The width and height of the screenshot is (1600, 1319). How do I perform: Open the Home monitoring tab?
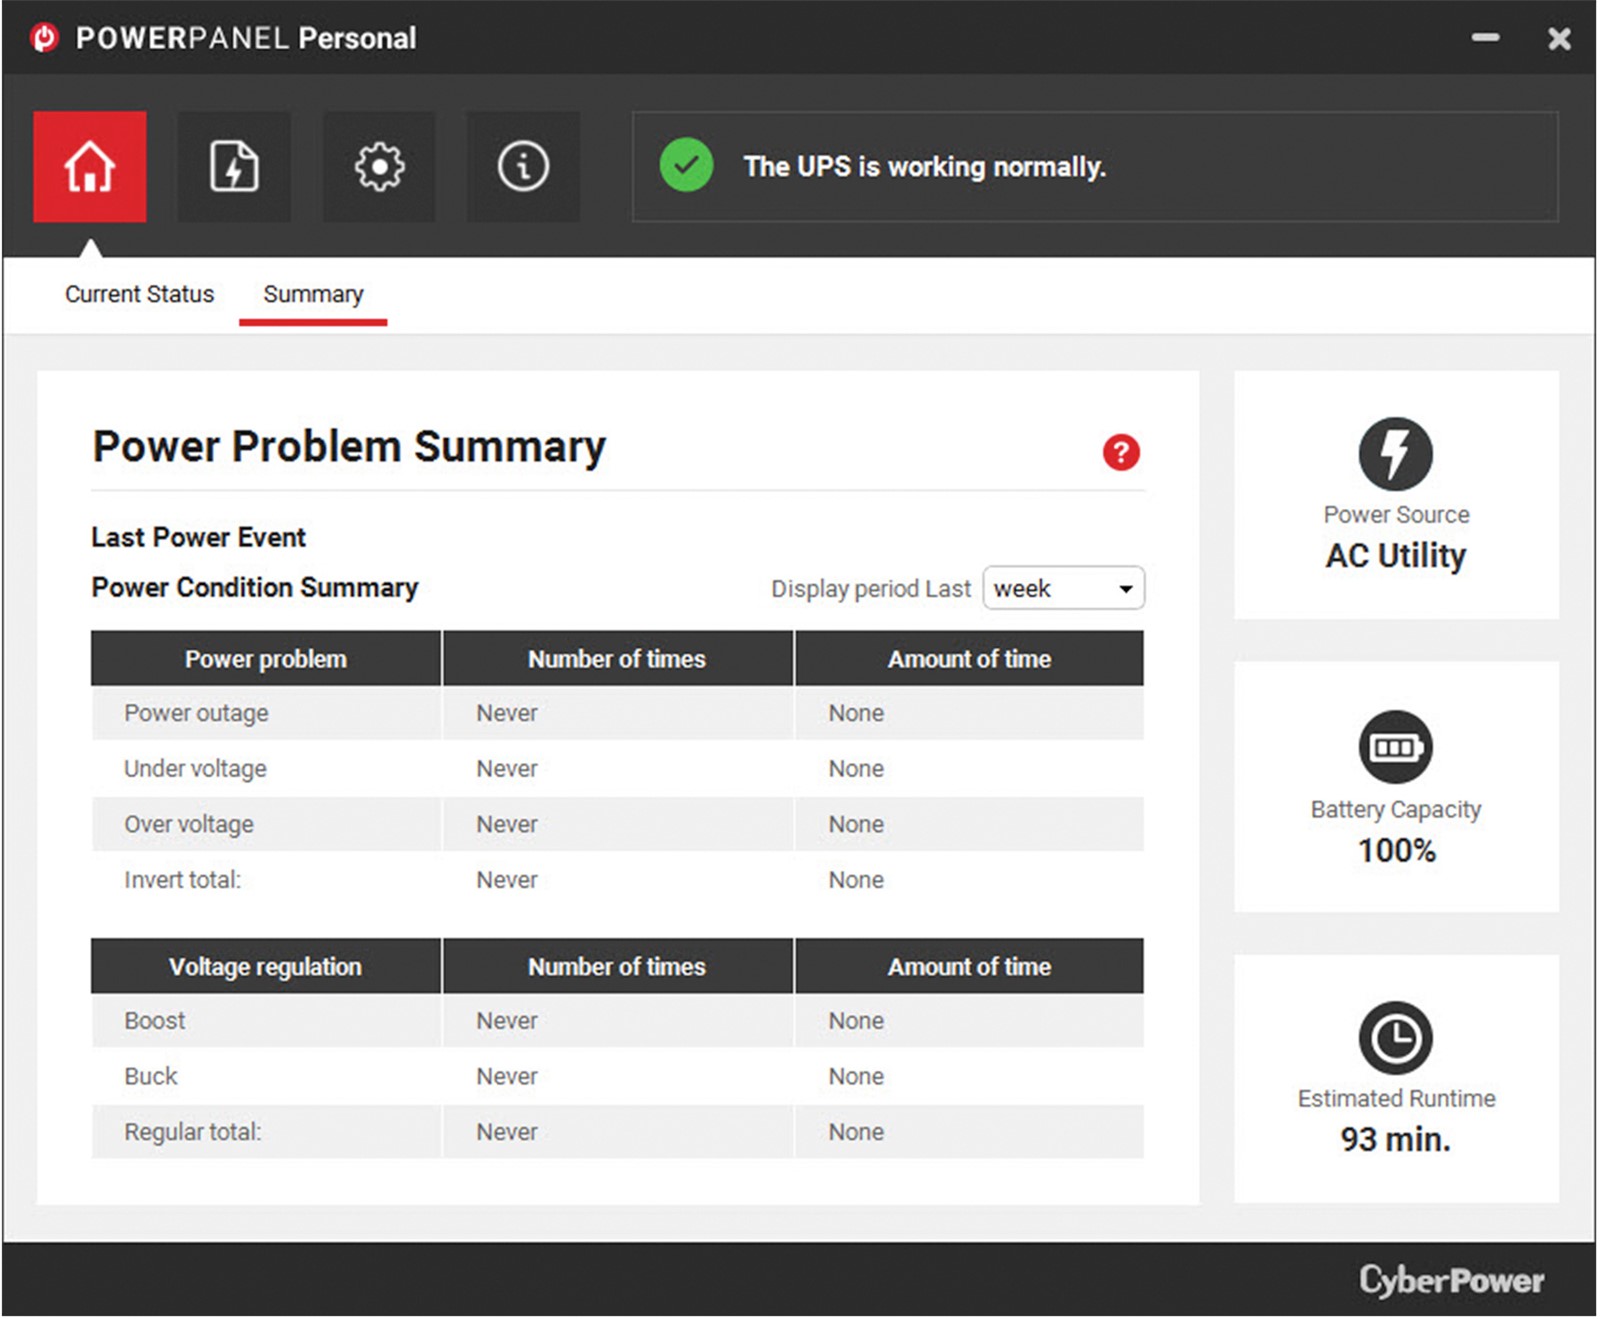[90, 166]
